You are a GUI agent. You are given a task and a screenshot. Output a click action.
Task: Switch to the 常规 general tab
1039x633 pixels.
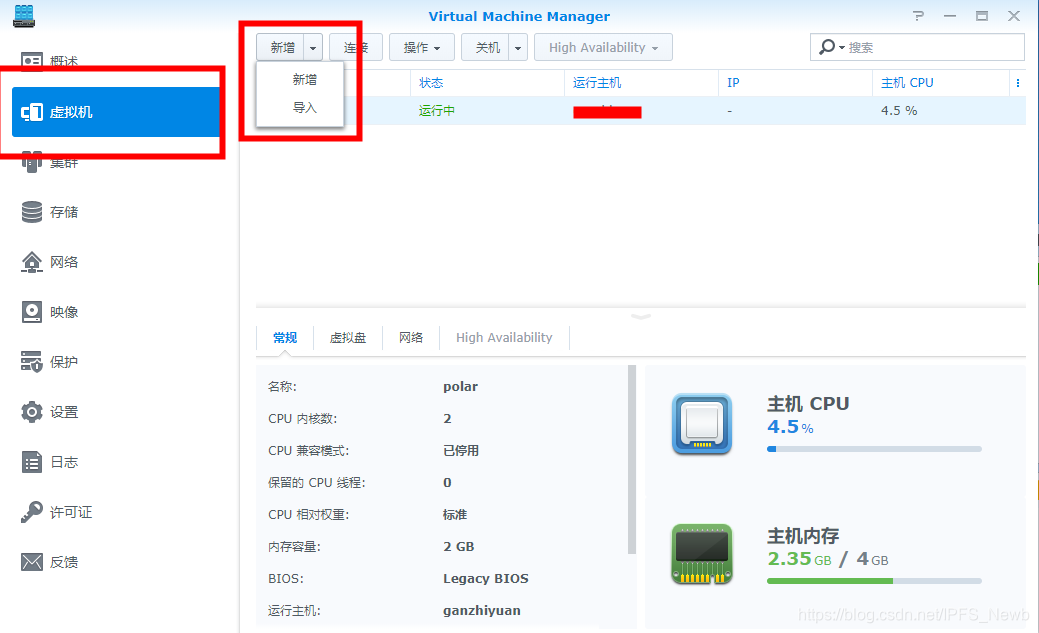click(285, 338)
